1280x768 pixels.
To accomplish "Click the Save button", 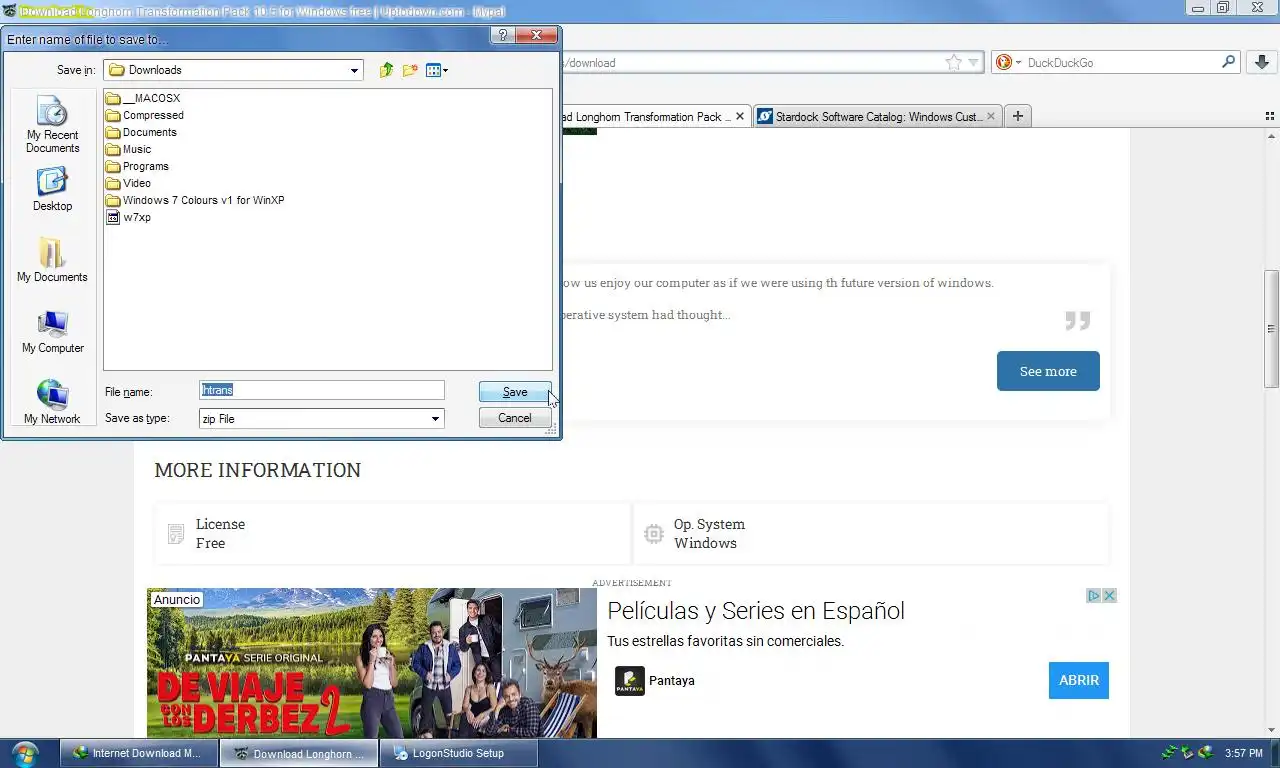I will pos(515,392).
